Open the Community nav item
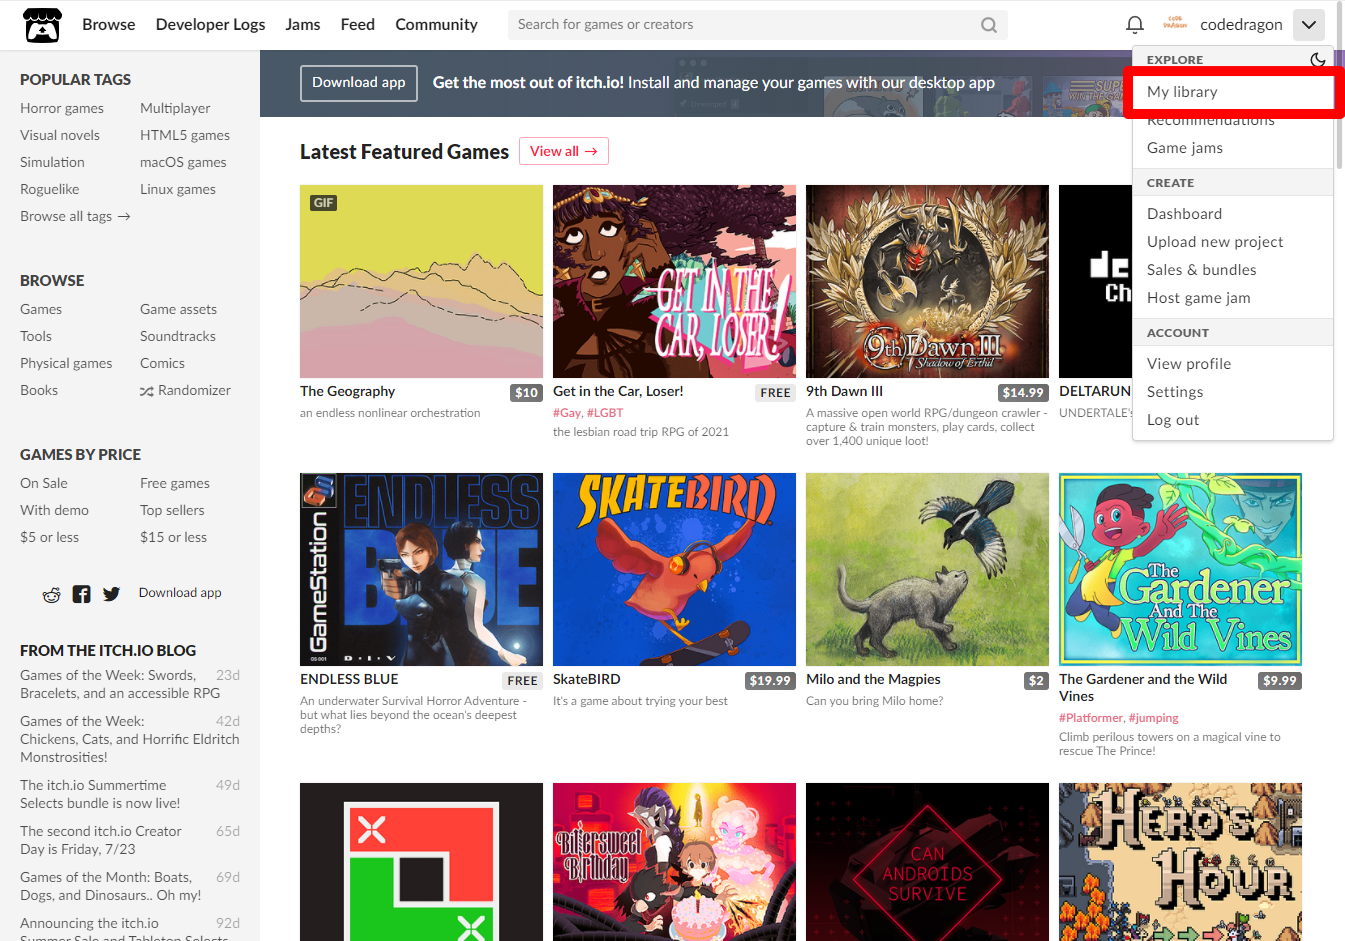The width and height of the screenshot is (1345, 941). click(436, 25)
